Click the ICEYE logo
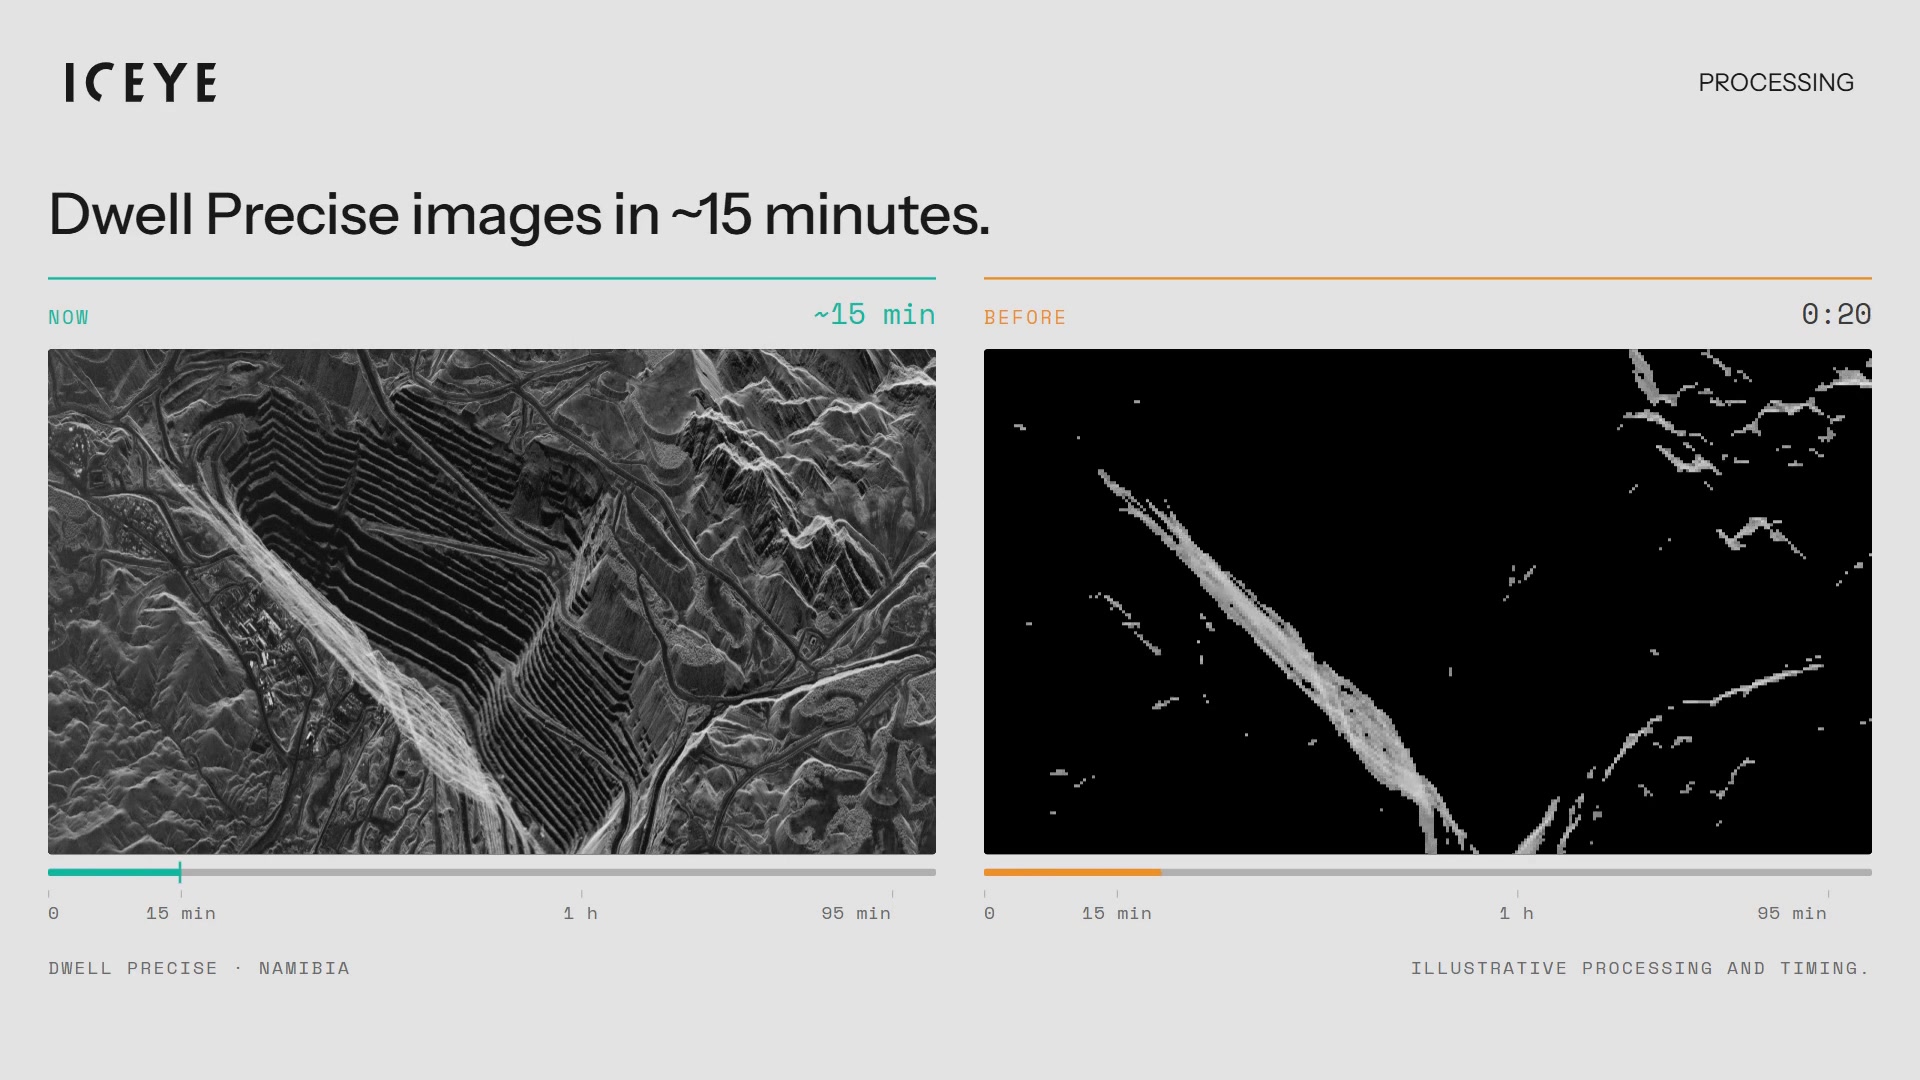The image size is (1920, 1080). (140, 82)
